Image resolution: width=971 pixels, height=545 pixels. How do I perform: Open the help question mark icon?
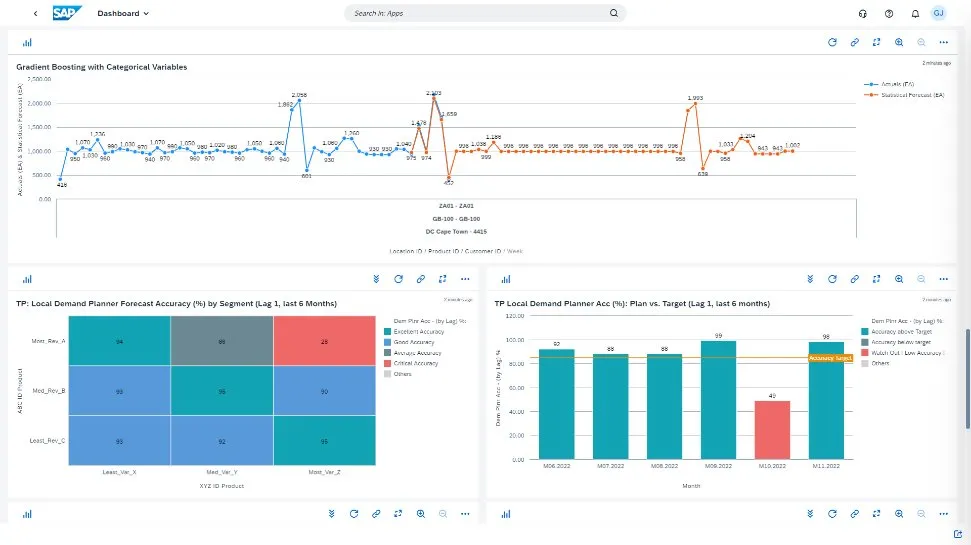tap(889, 14)
